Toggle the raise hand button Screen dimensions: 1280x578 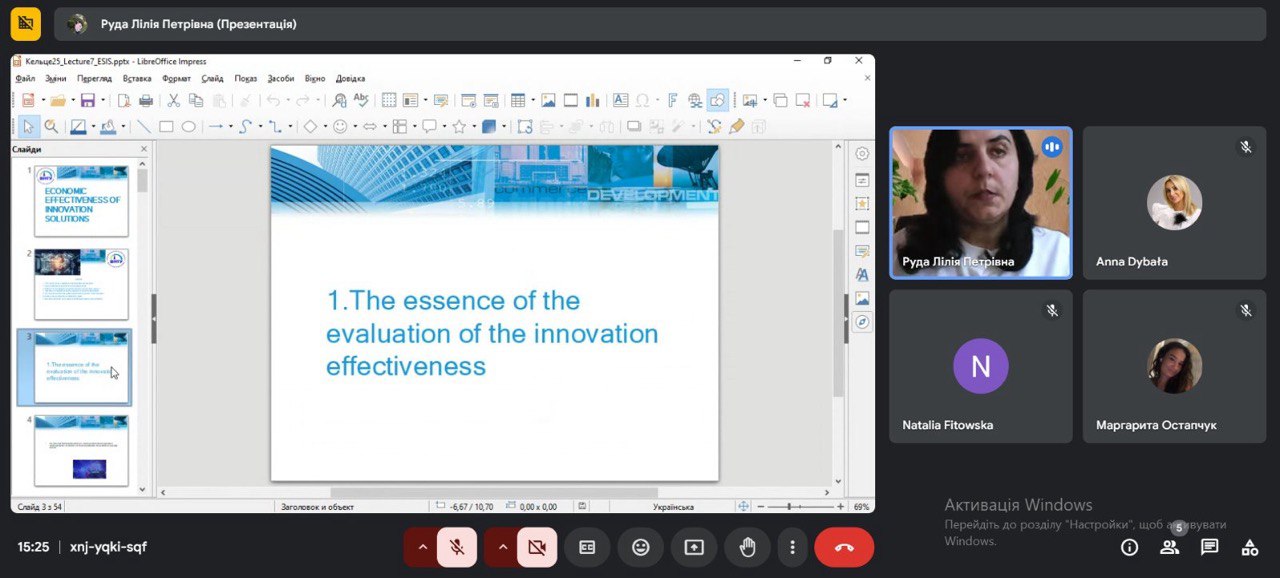[x=747, y=547]
